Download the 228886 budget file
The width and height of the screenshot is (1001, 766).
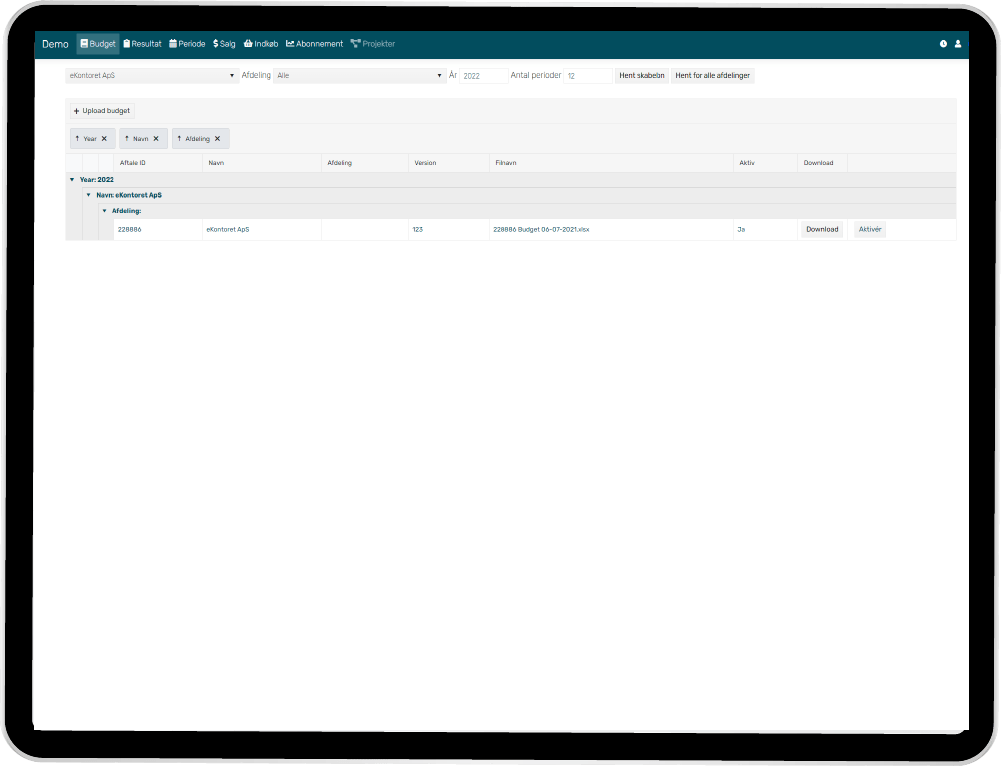pos(822,230)
